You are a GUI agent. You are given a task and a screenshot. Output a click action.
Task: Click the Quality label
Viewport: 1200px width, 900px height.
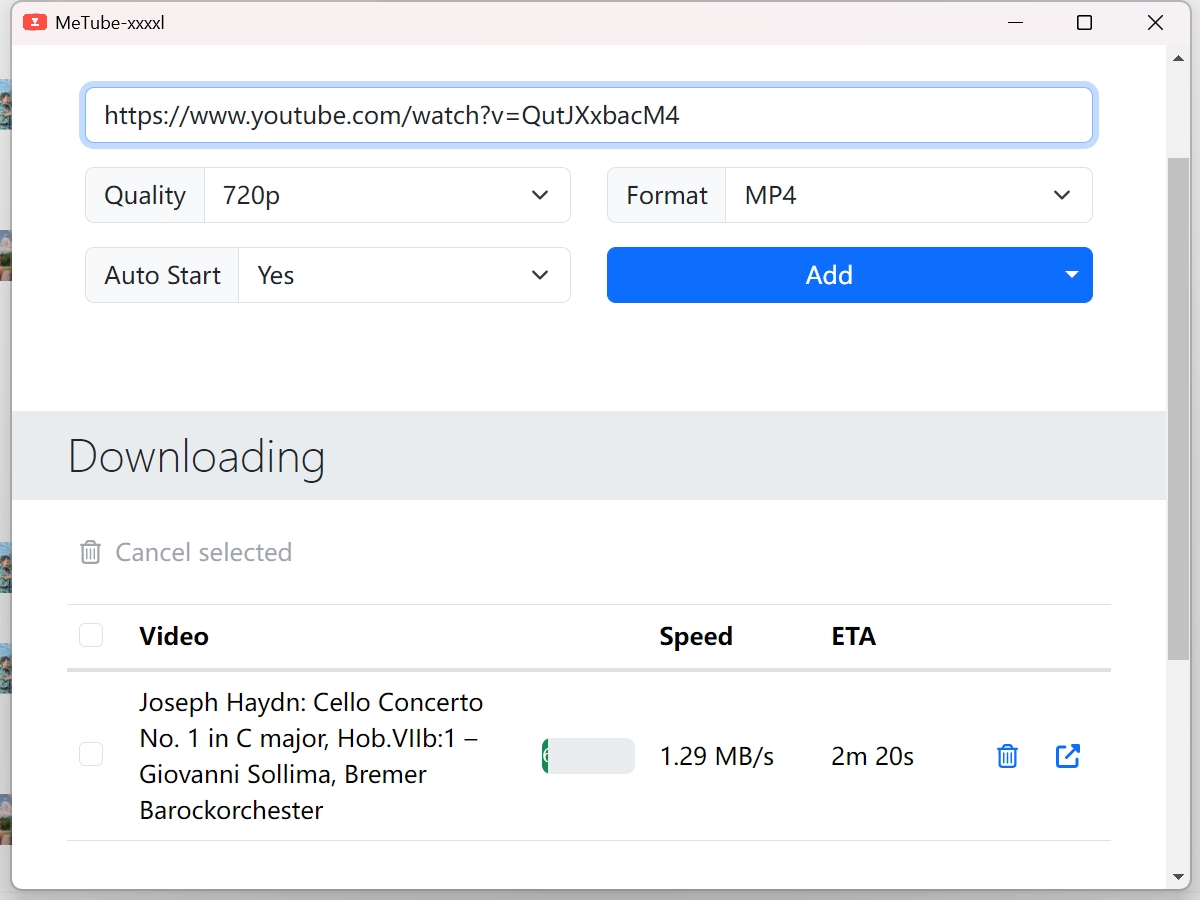pos(145,195)
